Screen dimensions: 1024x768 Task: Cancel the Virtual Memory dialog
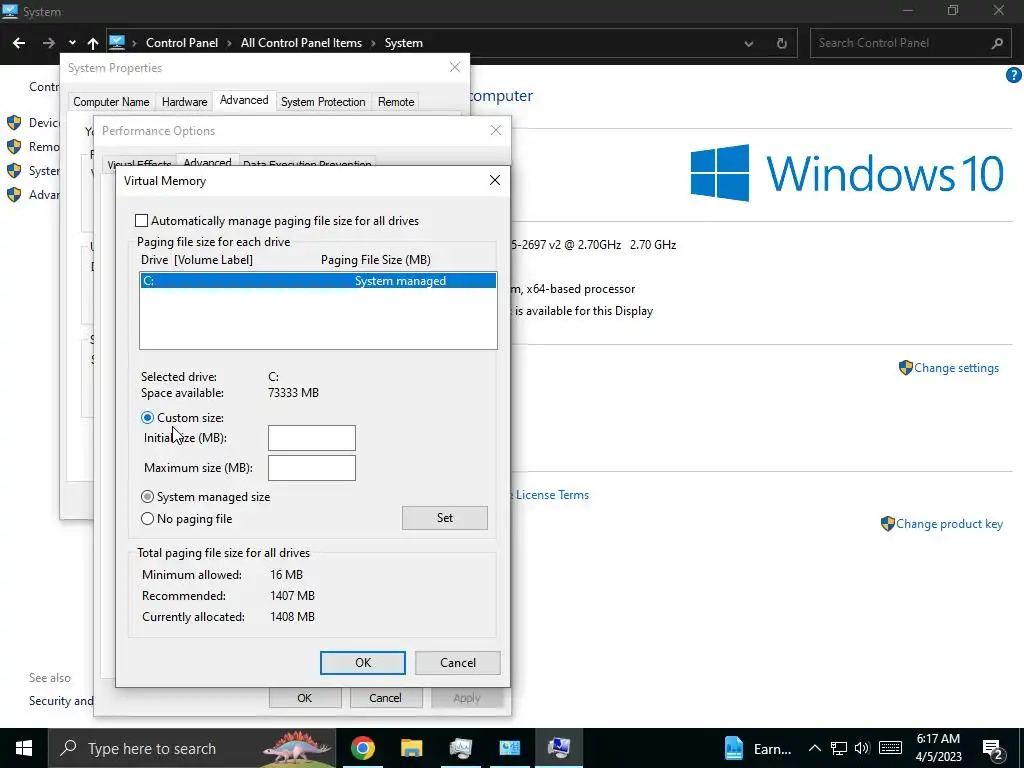(458, 663)
